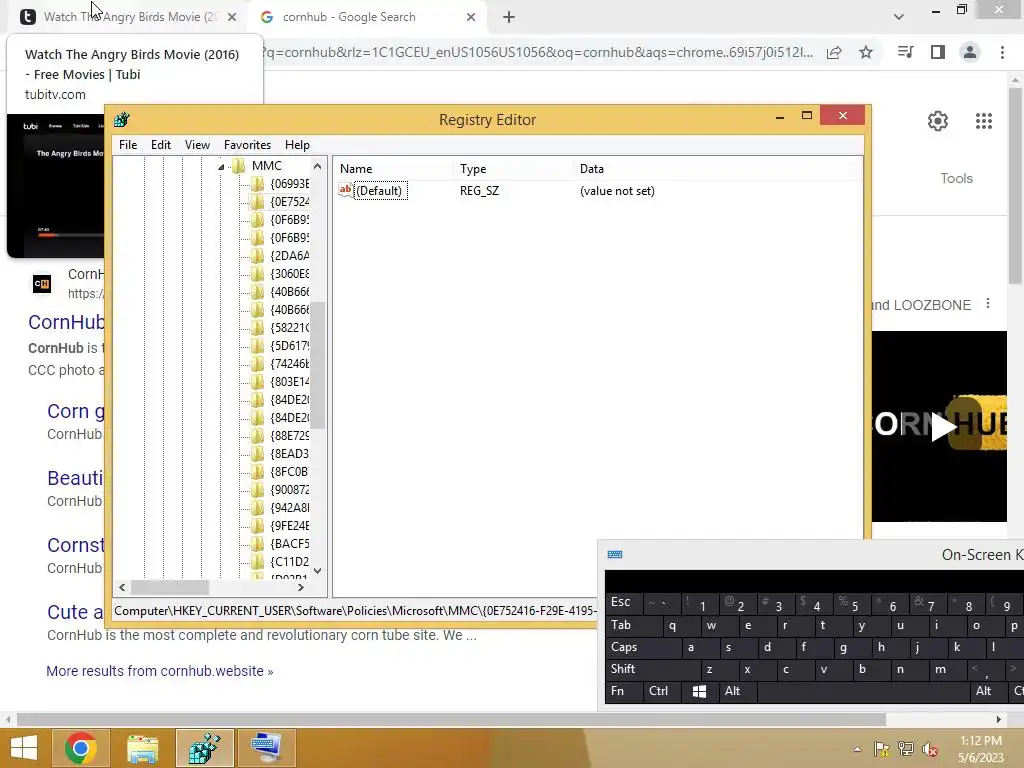Switch to the cornhub Google Search tab
The width and height of the screenshot is (1024, 768).
[368, 17]
